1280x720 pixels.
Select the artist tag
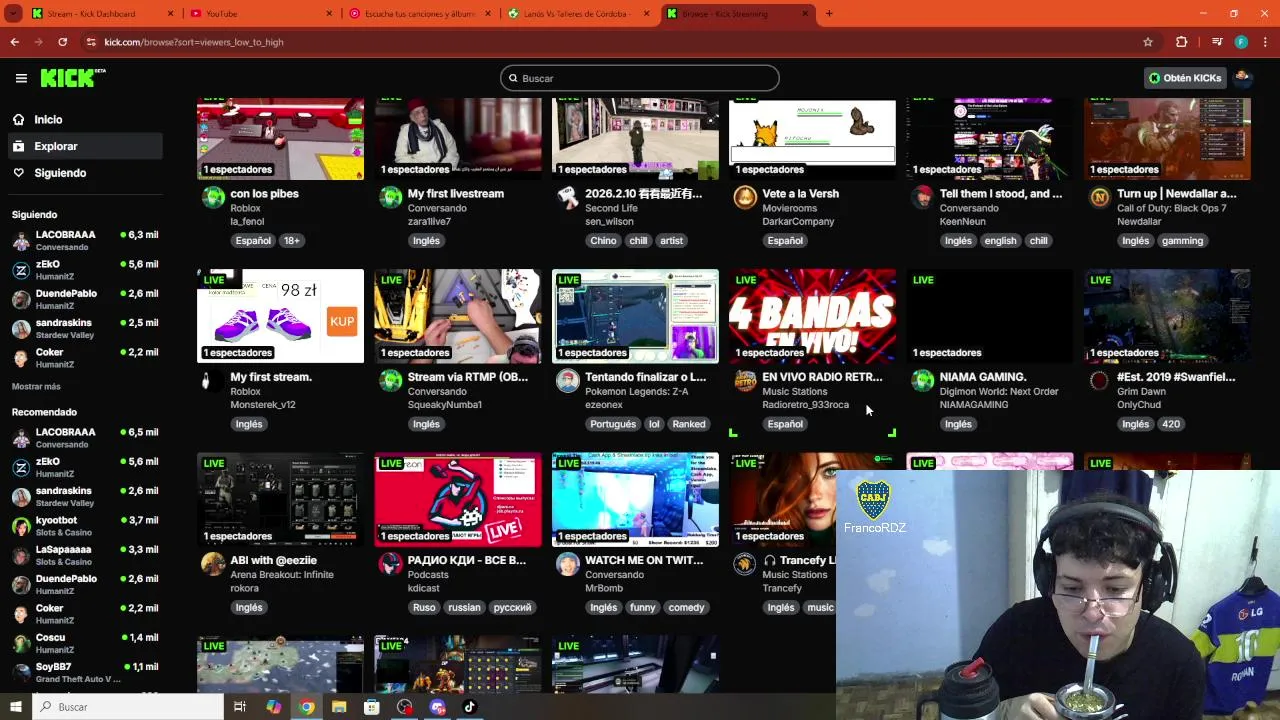coord(671,241)
